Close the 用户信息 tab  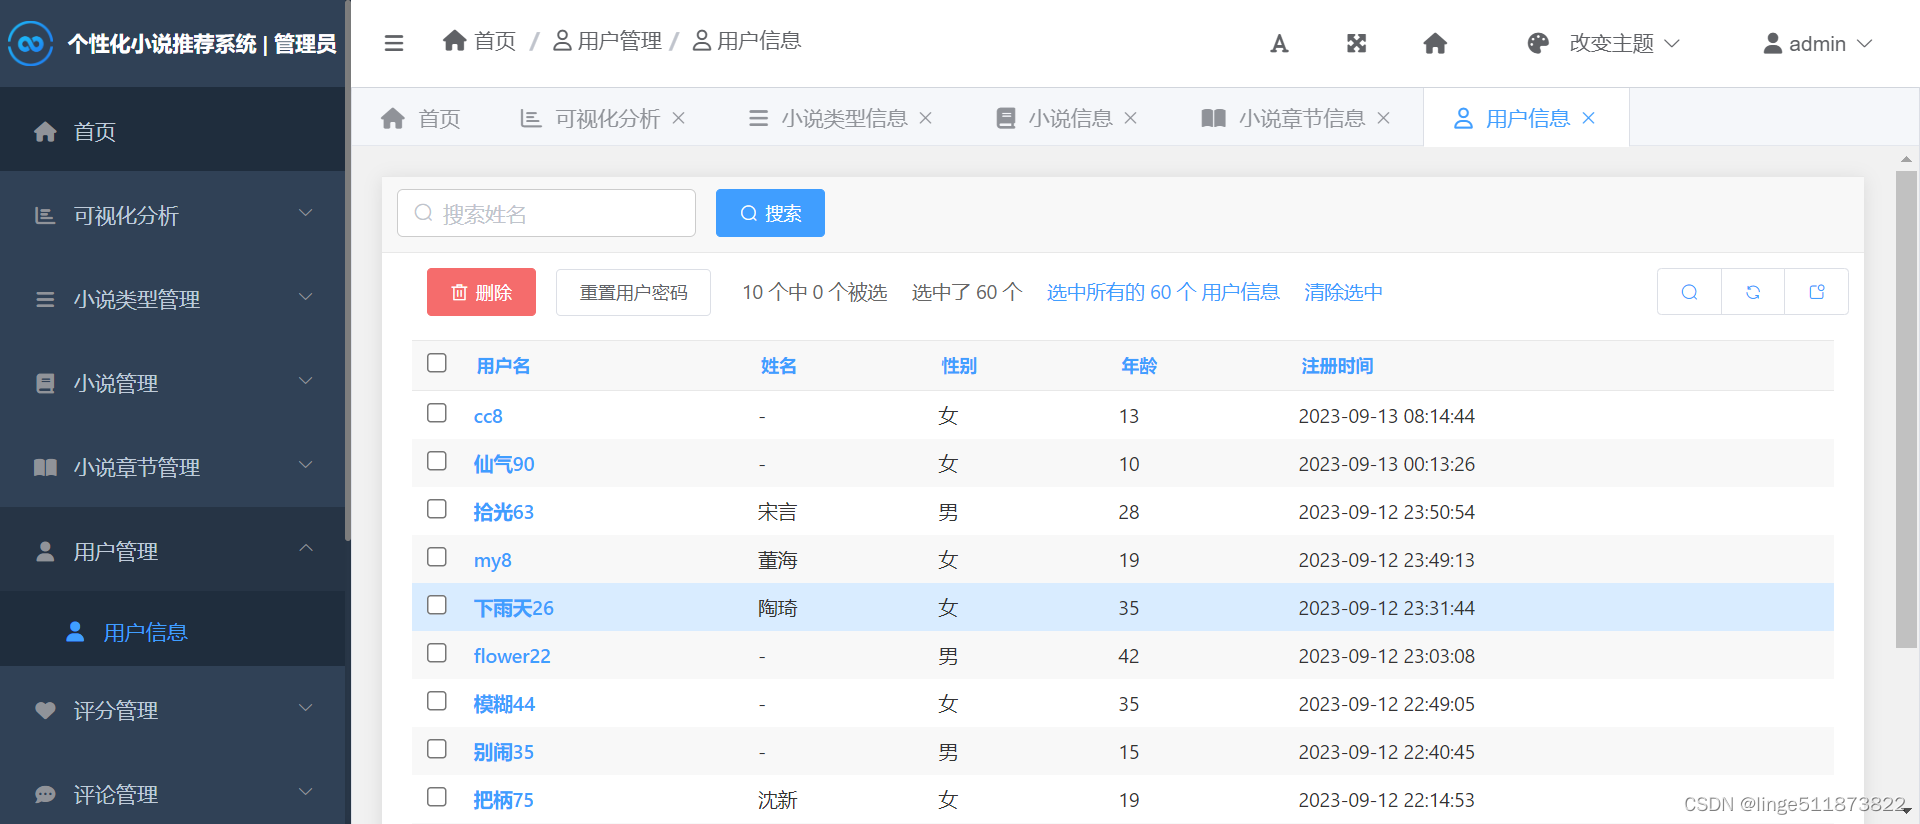(x=1589, y=118)
